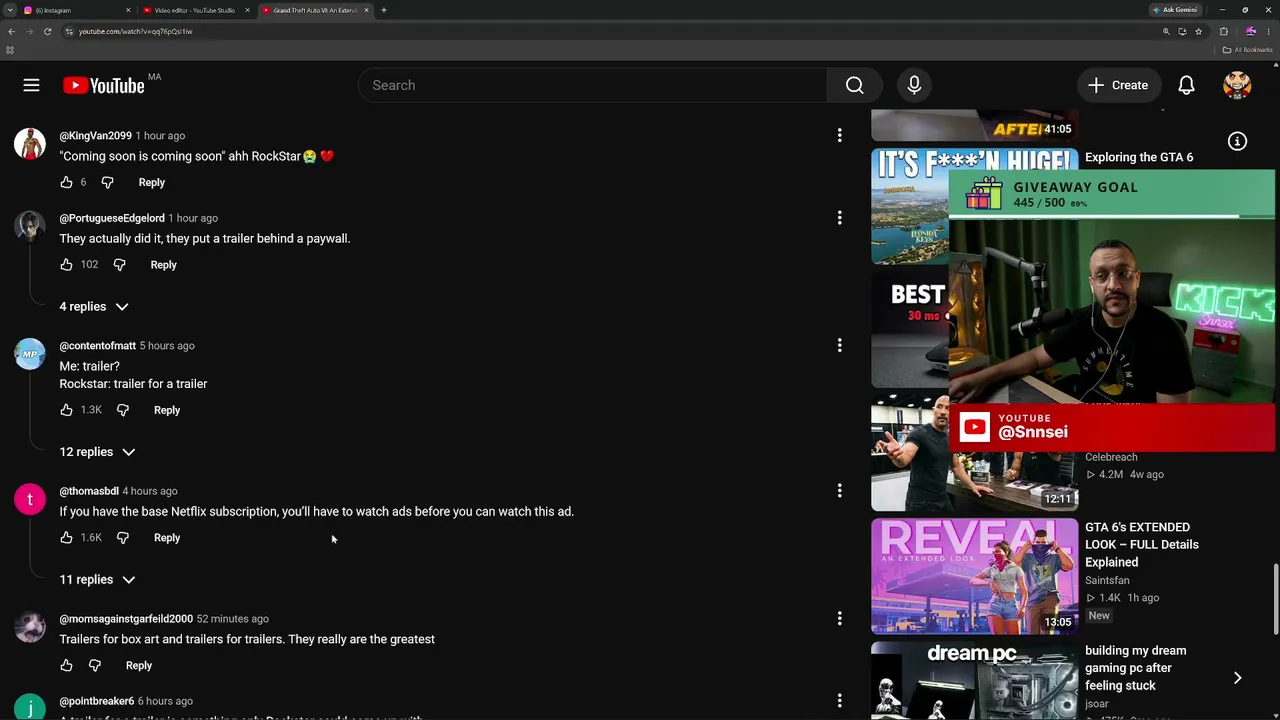Click the Ask Gemini button
Screen dimensions: 1280x720
[x=1175, y=10]
